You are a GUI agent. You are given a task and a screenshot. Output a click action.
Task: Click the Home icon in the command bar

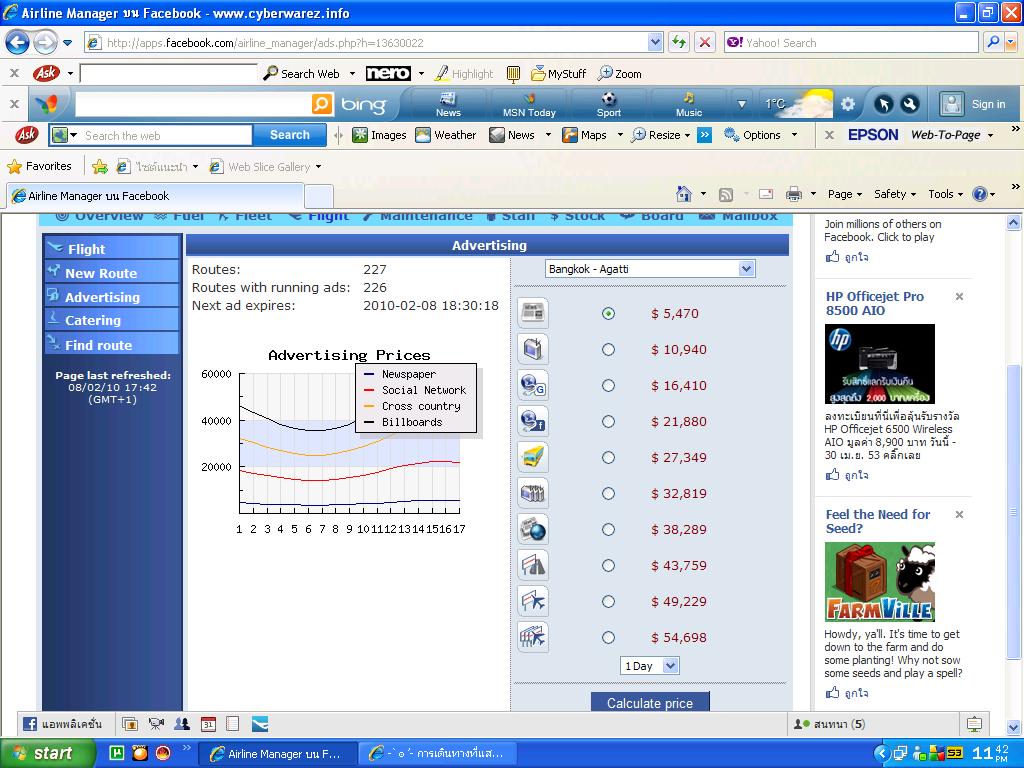tap(684, 194)
